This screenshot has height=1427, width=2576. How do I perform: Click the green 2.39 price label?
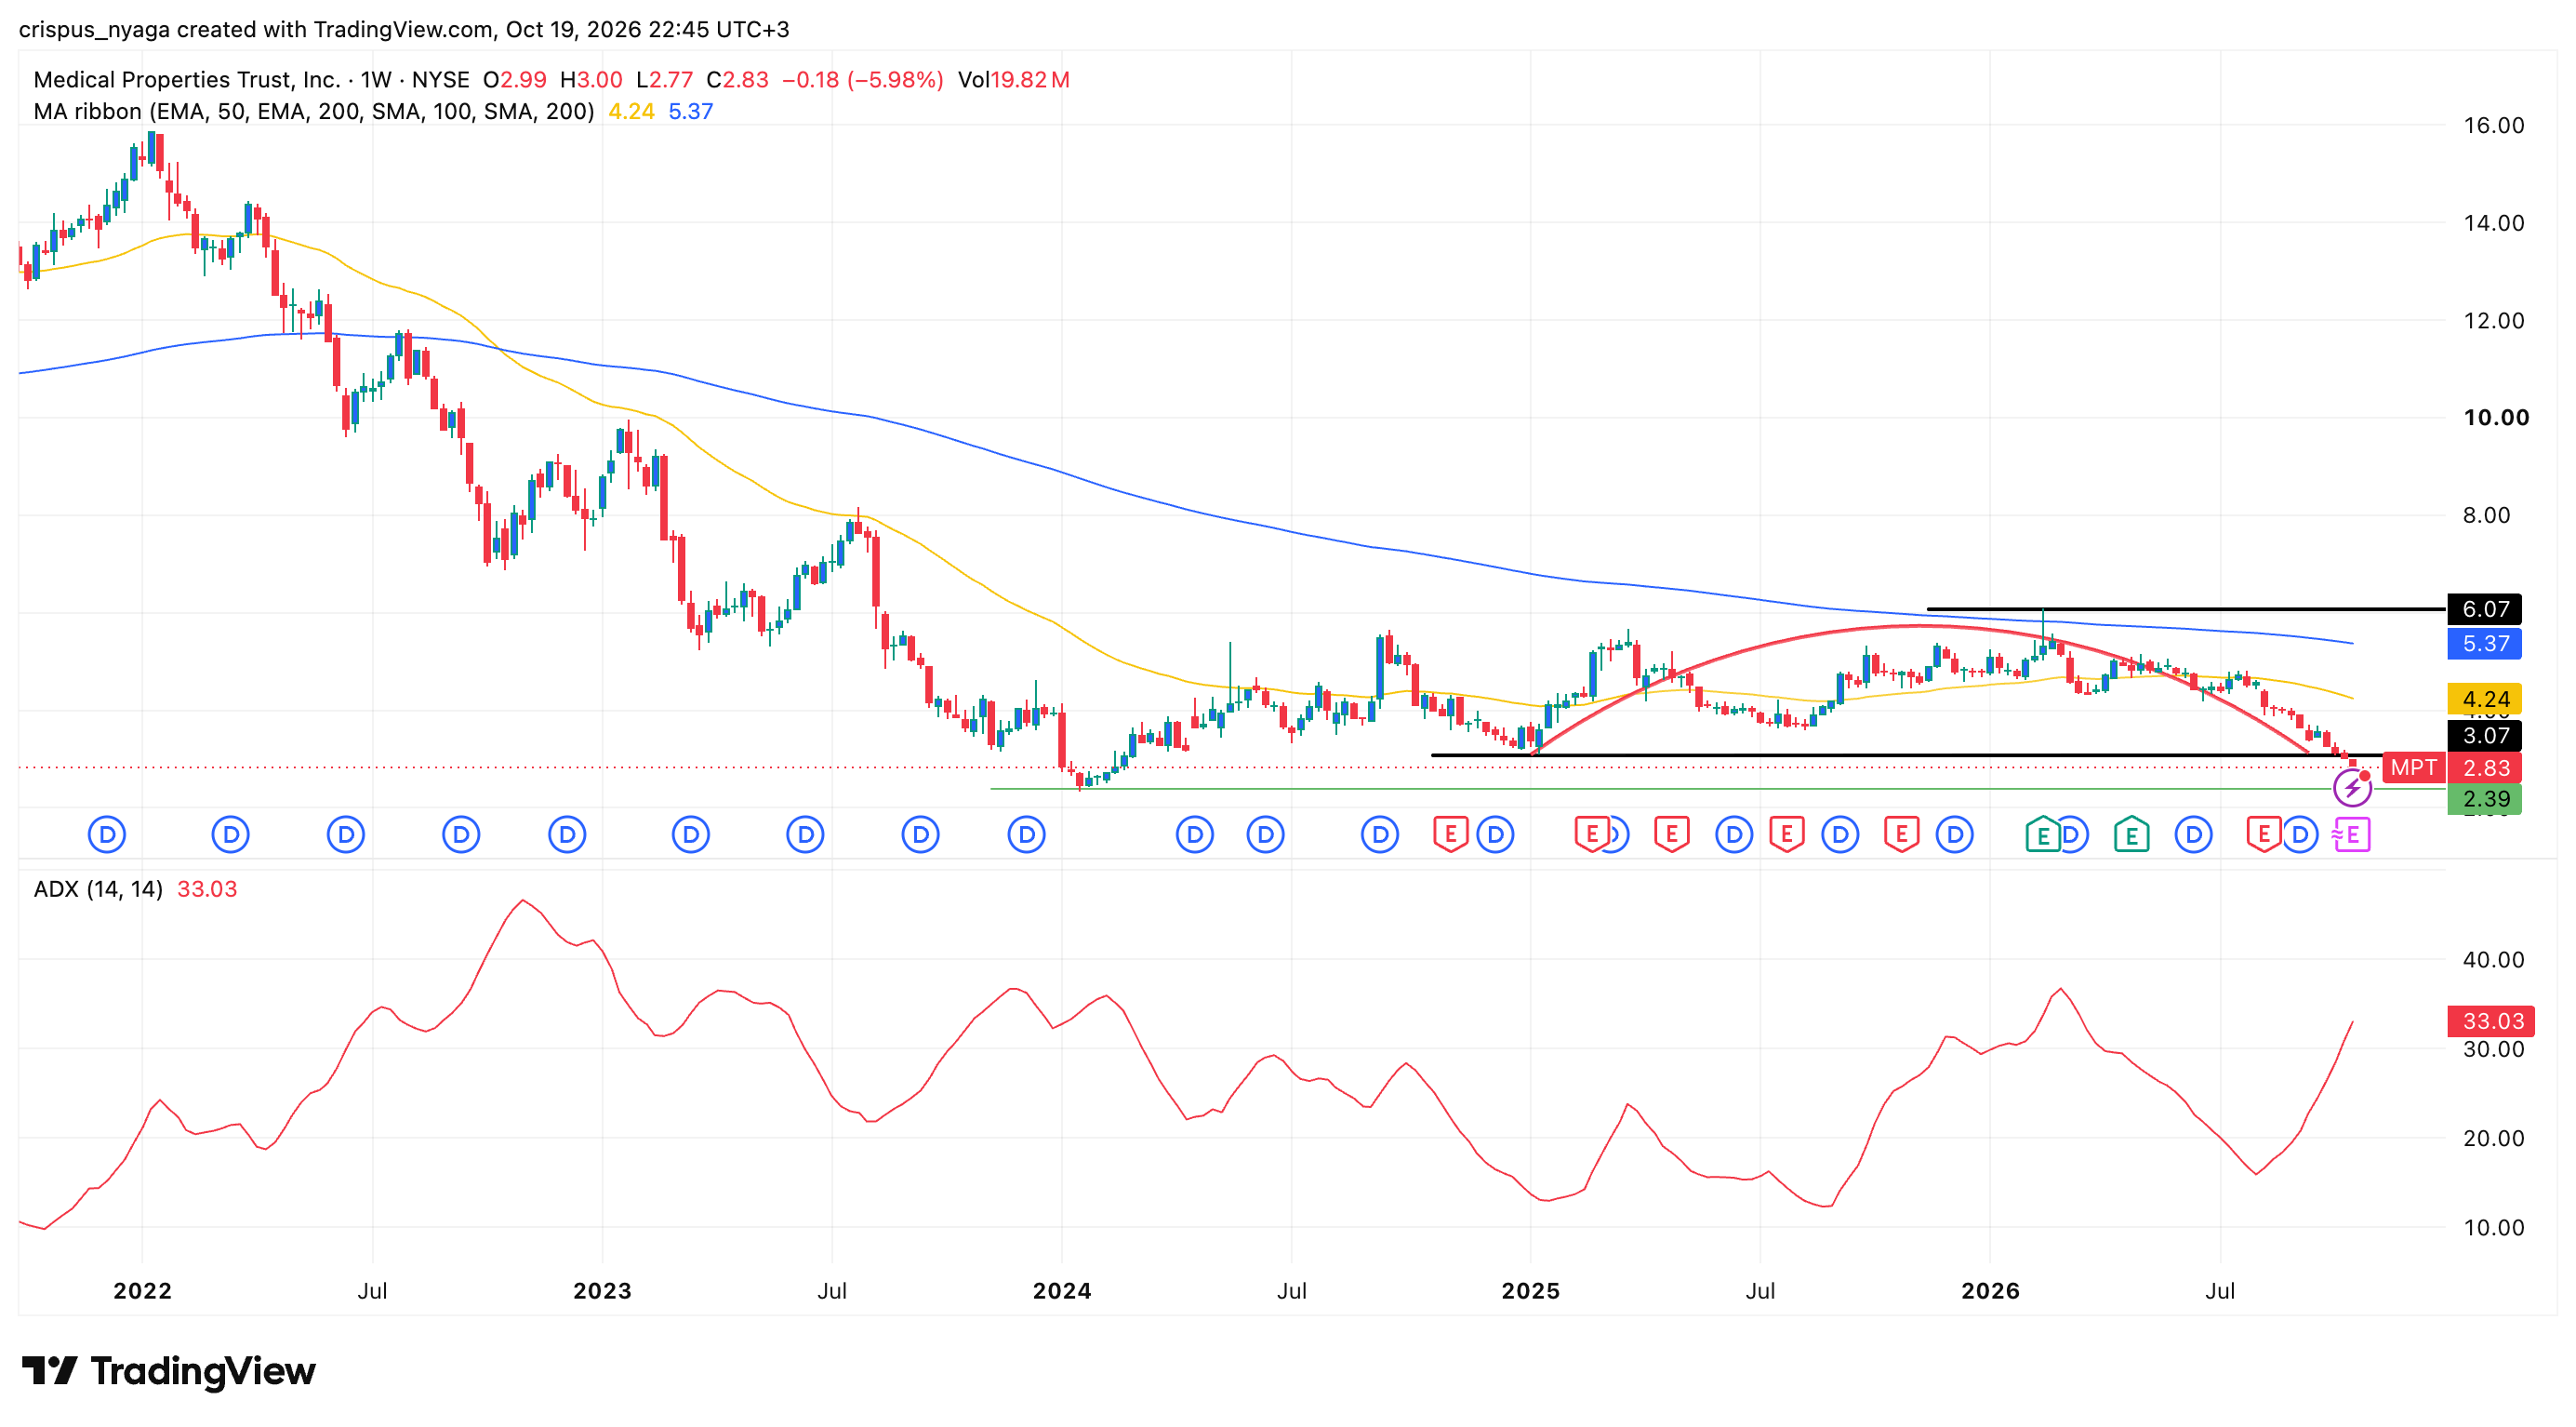tap(2485, 799)
